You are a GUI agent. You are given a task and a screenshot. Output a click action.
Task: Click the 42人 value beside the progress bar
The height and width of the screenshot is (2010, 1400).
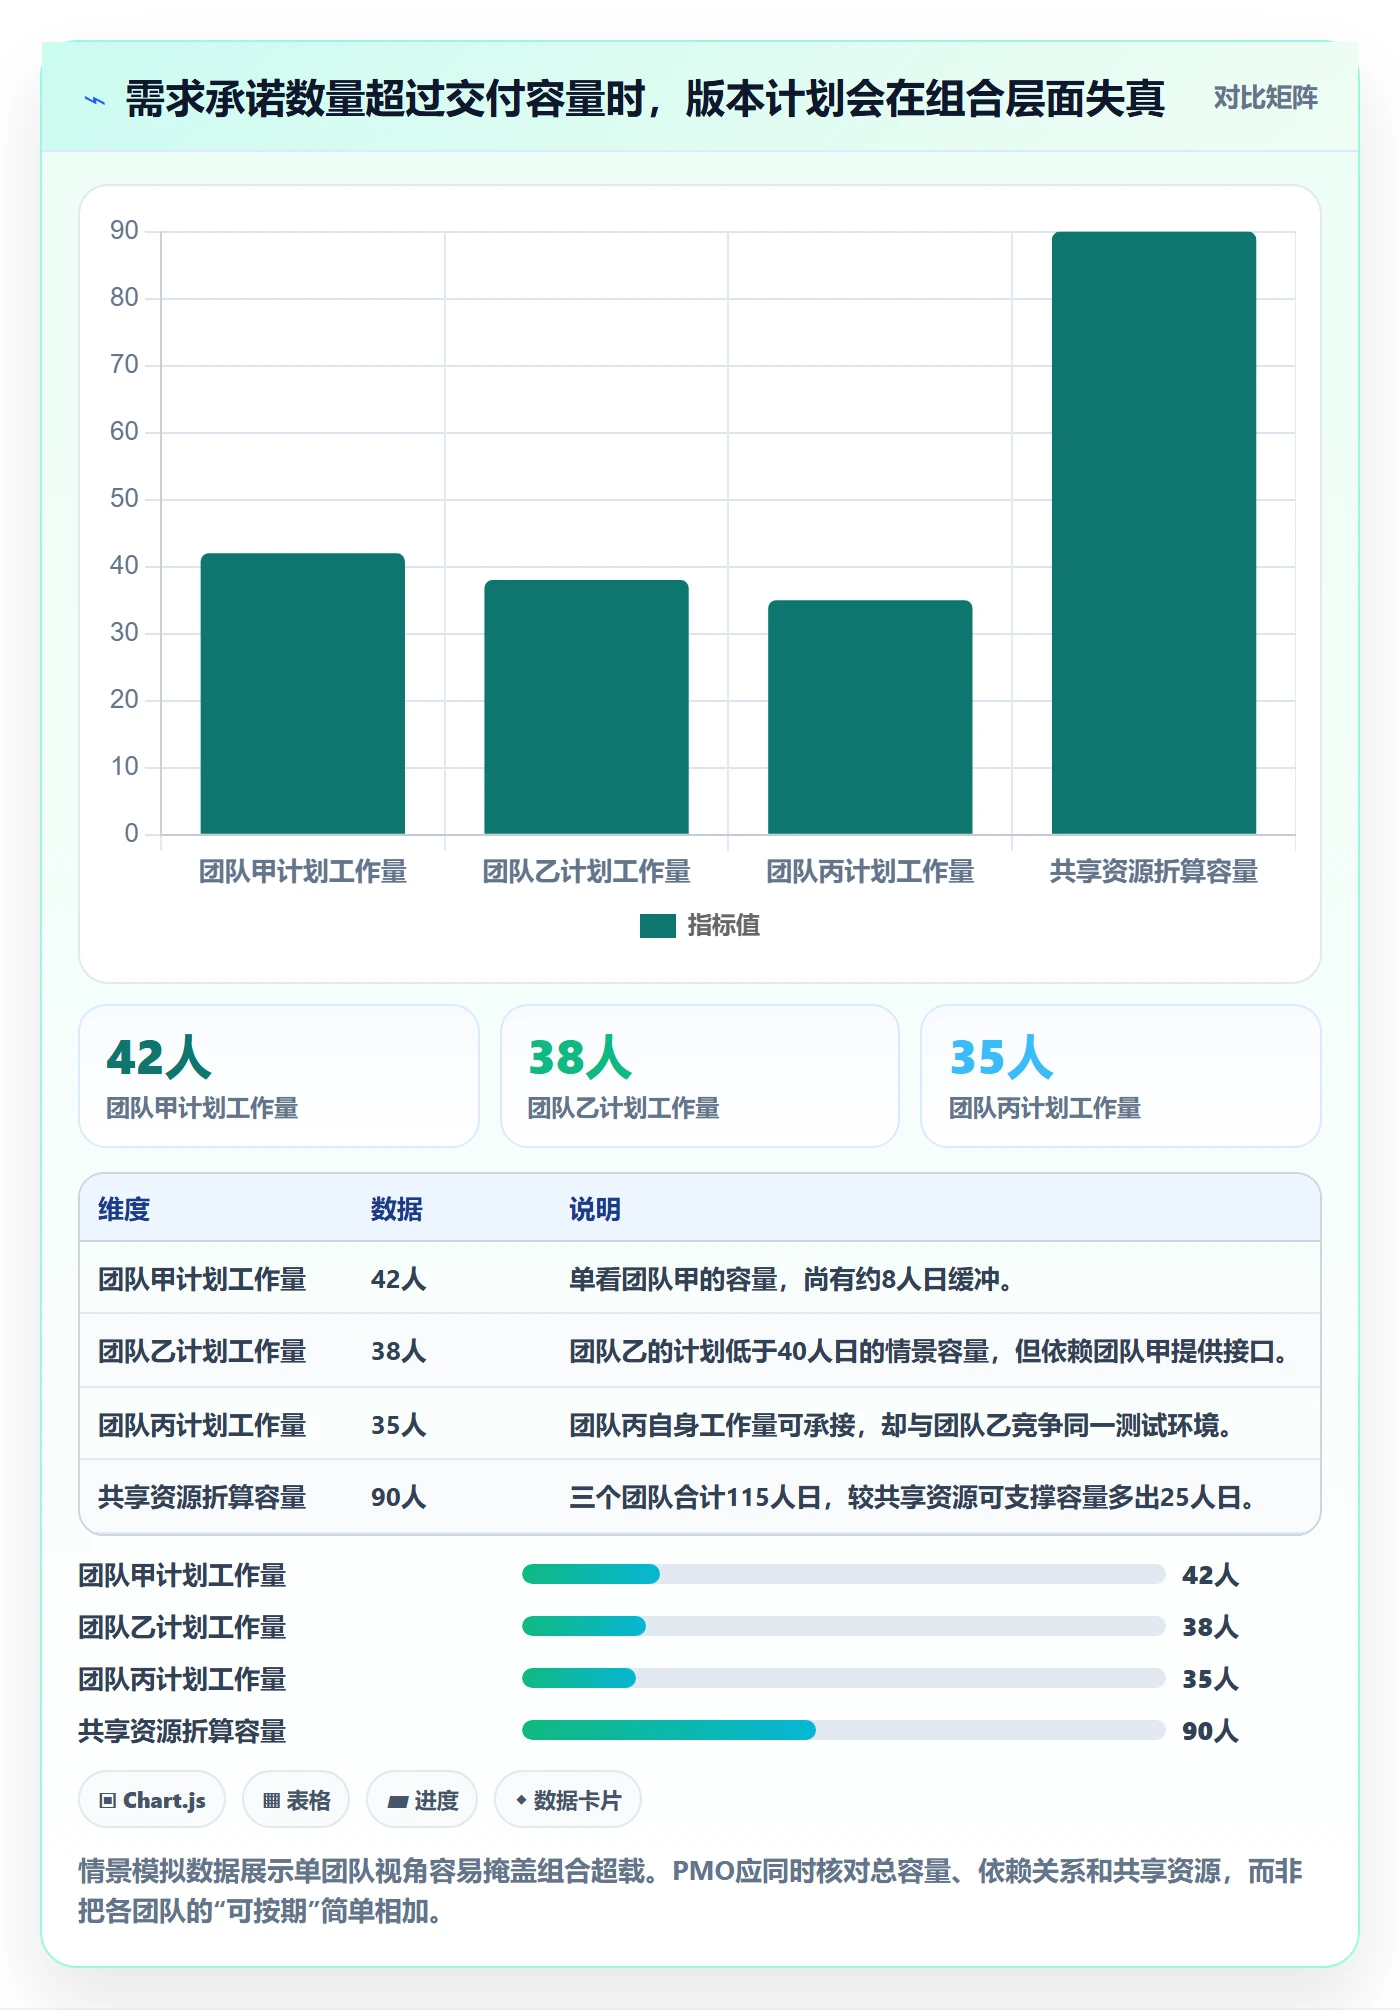click(x=1210, y=1575)
